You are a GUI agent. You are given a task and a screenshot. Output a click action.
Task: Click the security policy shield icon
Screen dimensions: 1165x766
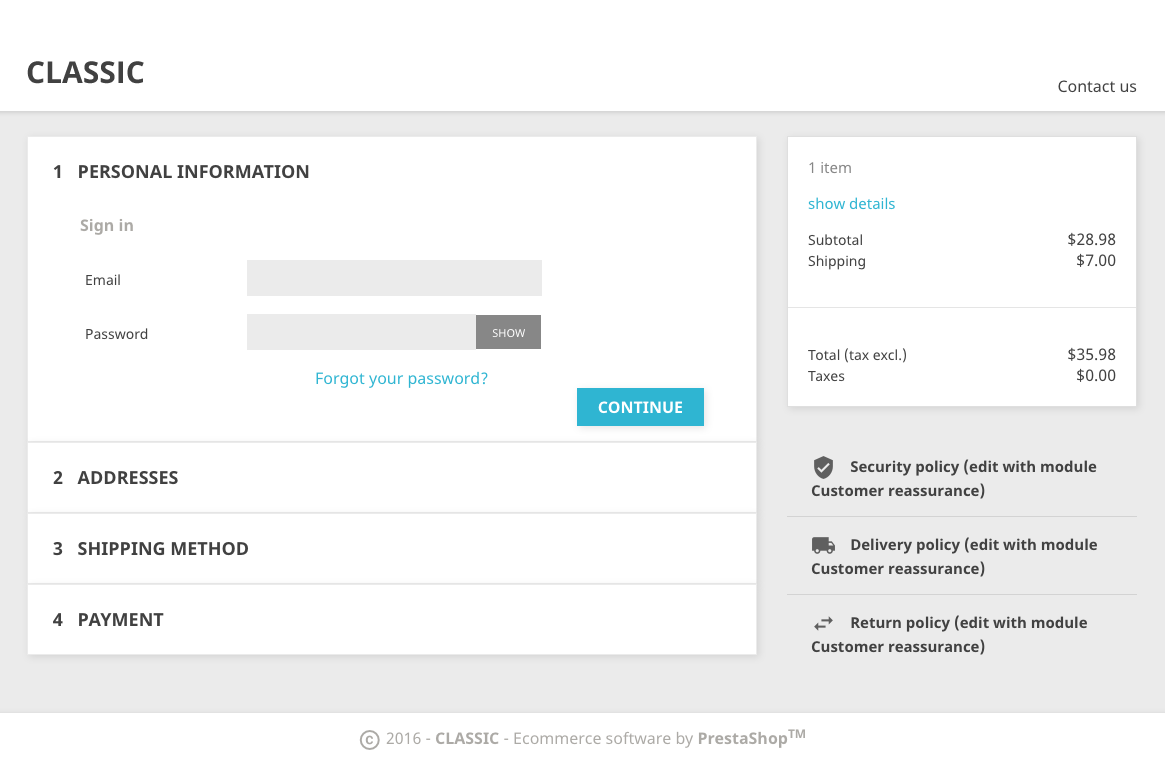(823, 467)
